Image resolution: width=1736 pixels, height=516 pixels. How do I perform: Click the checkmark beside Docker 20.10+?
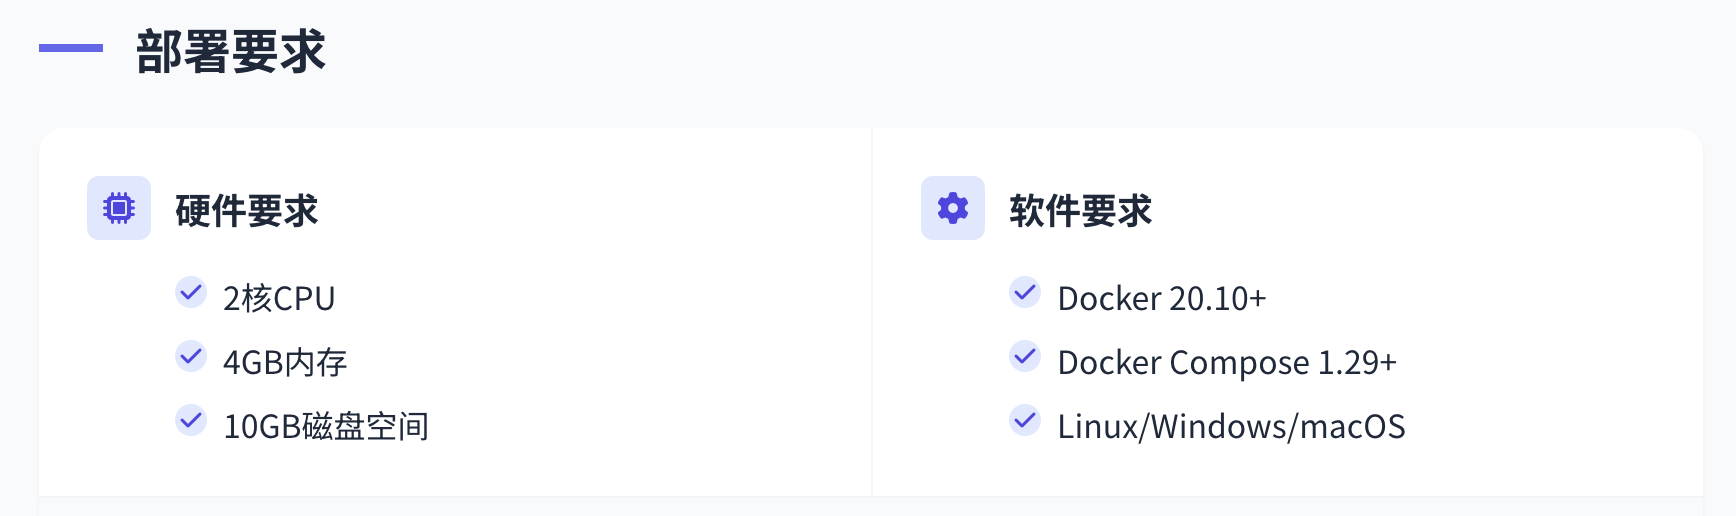click(x=1025, y=292)
